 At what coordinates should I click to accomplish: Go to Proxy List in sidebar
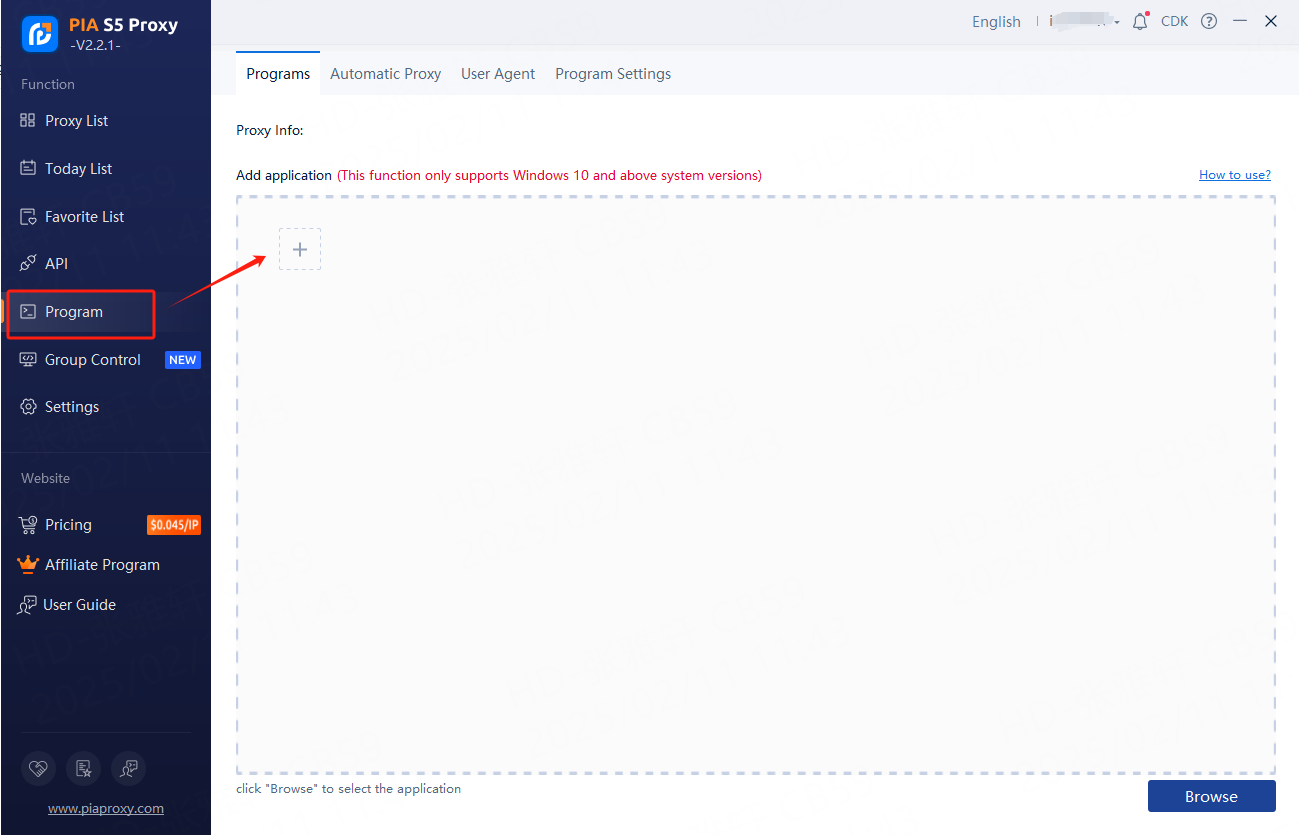(x=76, y=121)
